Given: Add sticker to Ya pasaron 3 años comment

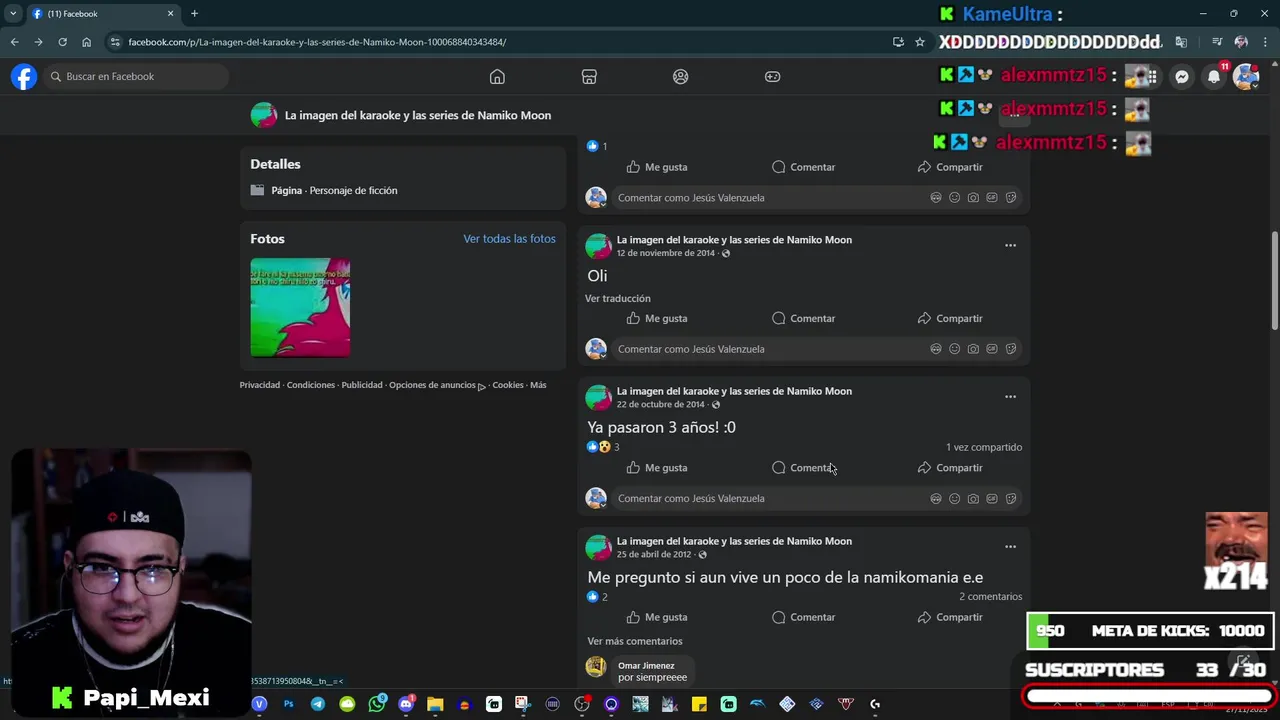Looking at the screenshot, I should click(x=1011, y=498).
